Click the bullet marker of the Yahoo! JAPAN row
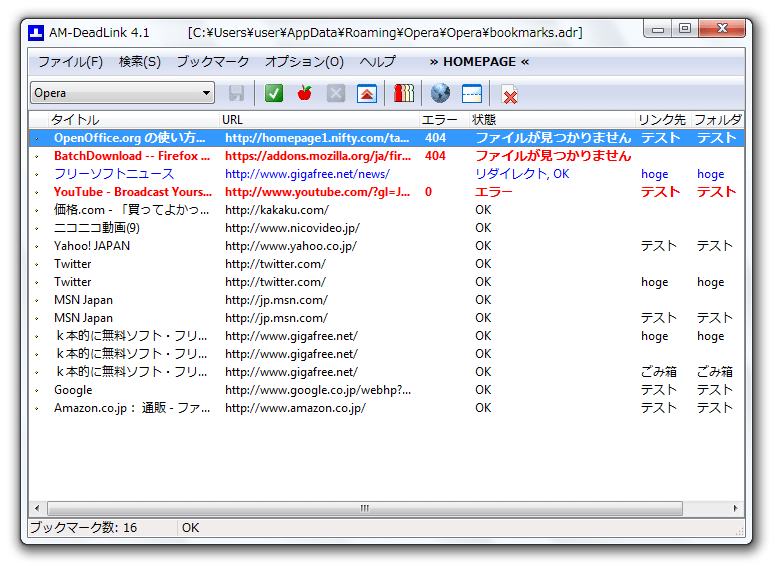 click(37, 247)
